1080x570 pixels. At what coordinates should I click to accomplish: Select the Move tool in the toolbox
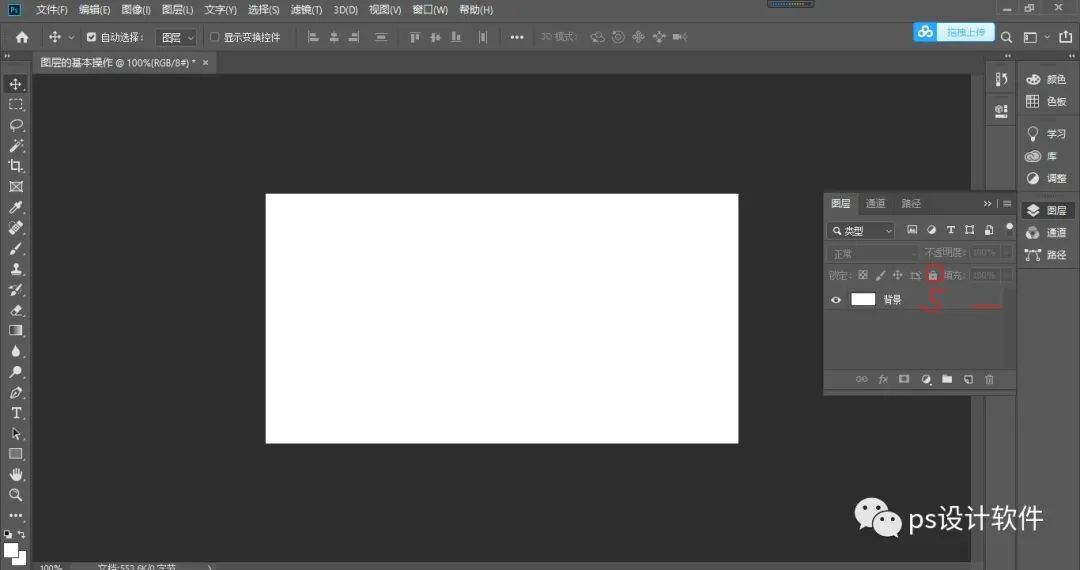coord(16,84)
